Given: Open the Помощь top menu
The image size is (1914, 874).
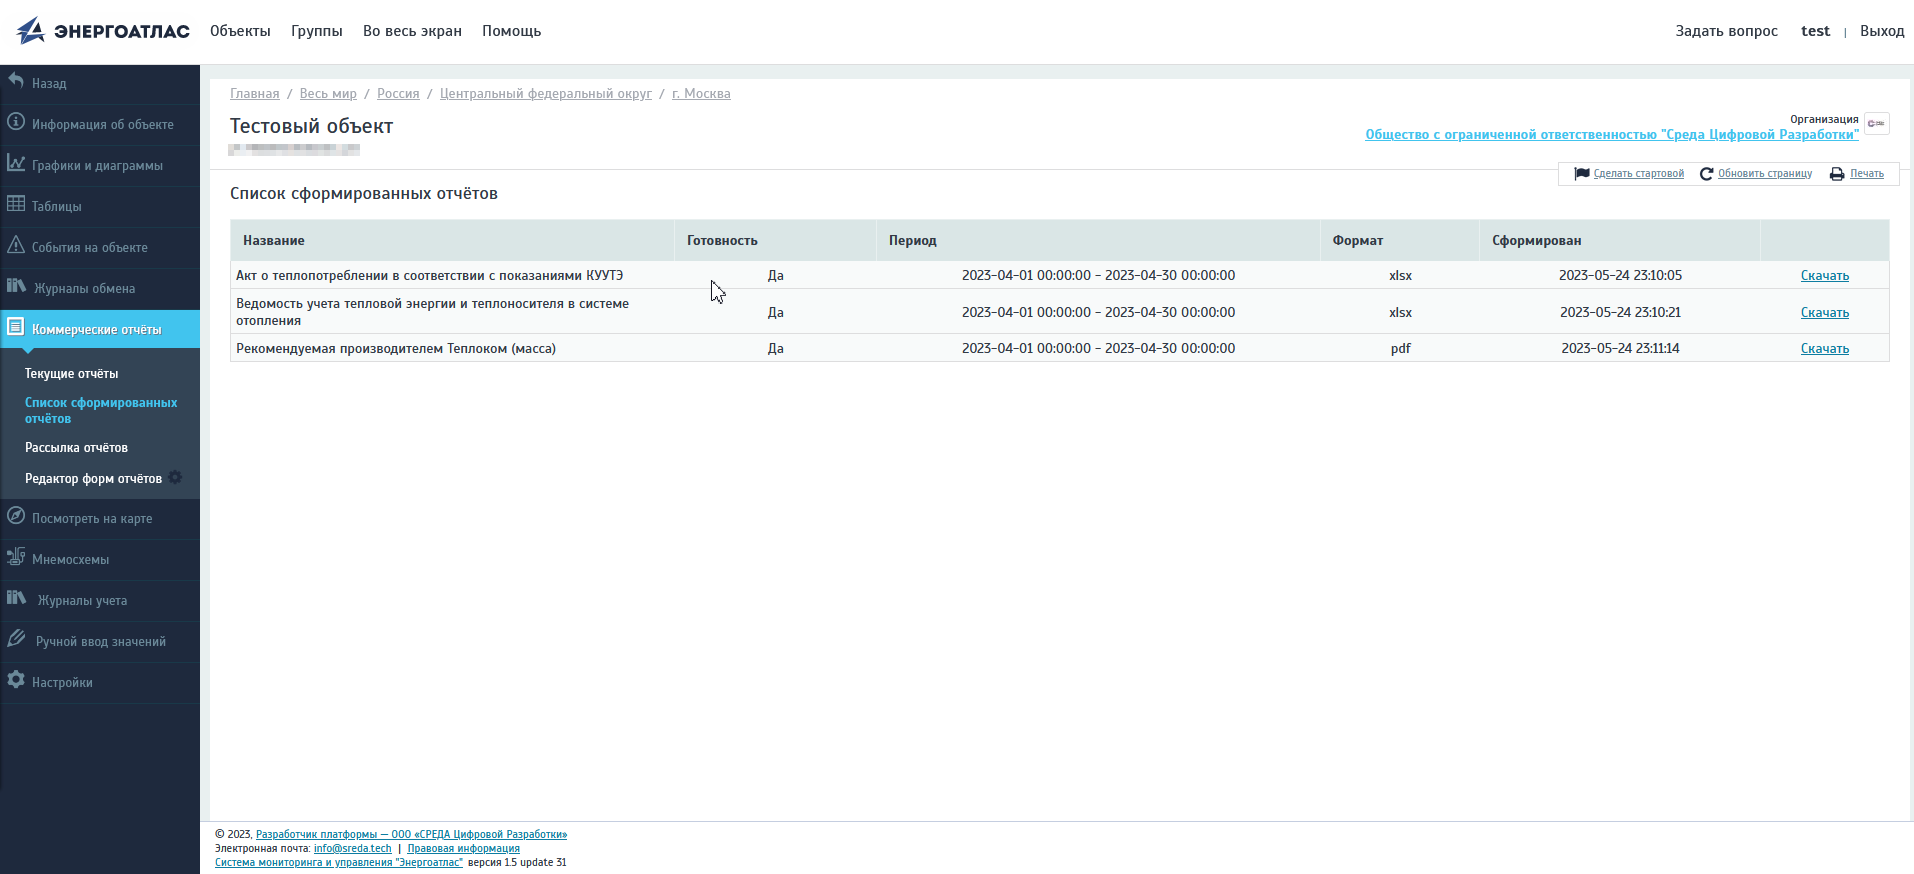Looking at the screenshot, I should [x=511, y=31].
